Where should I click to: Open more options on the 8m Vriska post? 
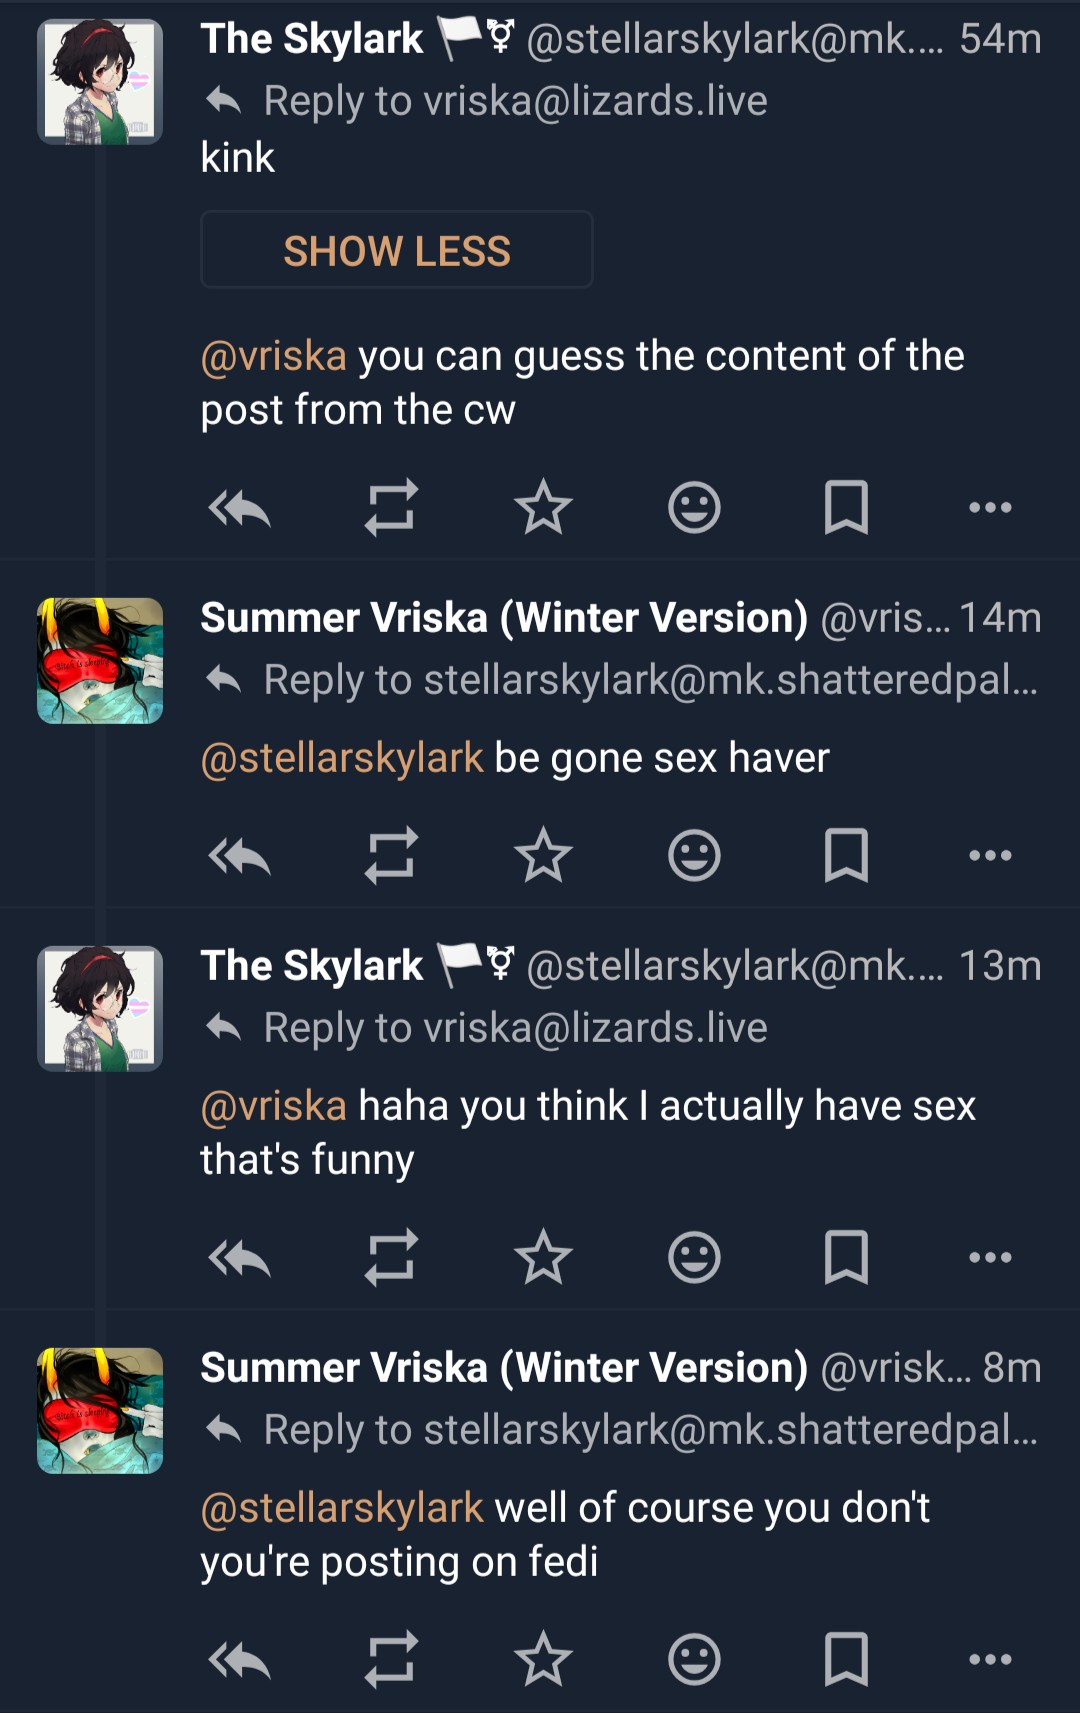pyautogui.click(x=990, y=1660)
